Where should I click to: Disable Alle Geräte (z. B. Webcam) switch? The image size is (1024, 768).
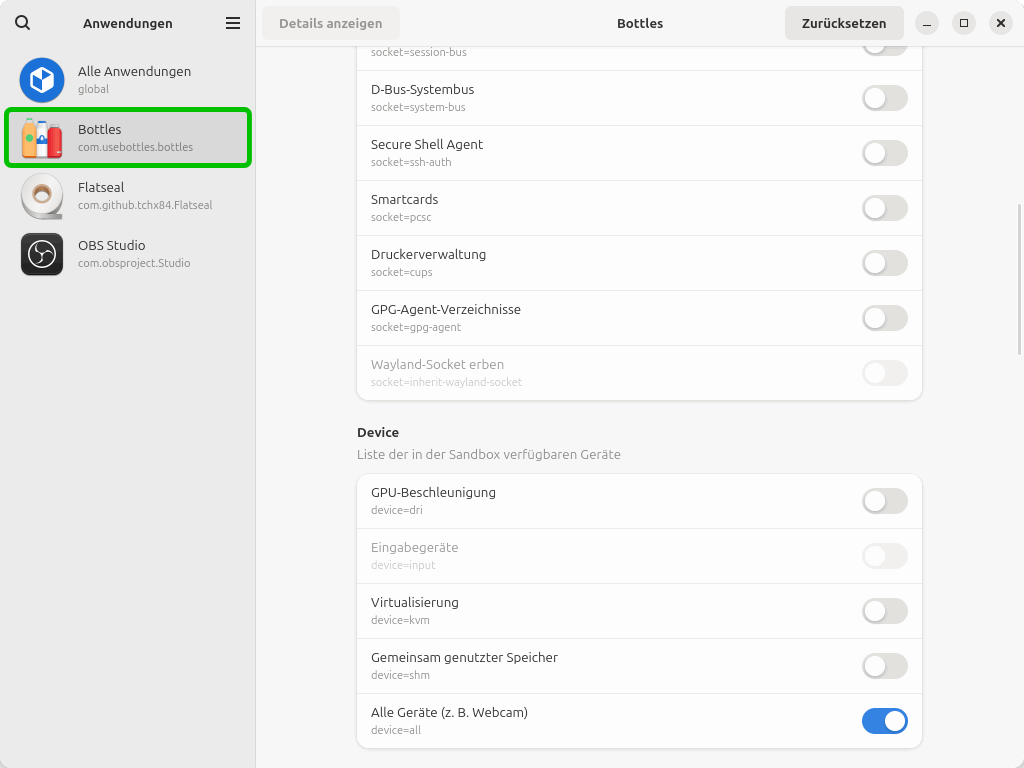coord(884,721)
